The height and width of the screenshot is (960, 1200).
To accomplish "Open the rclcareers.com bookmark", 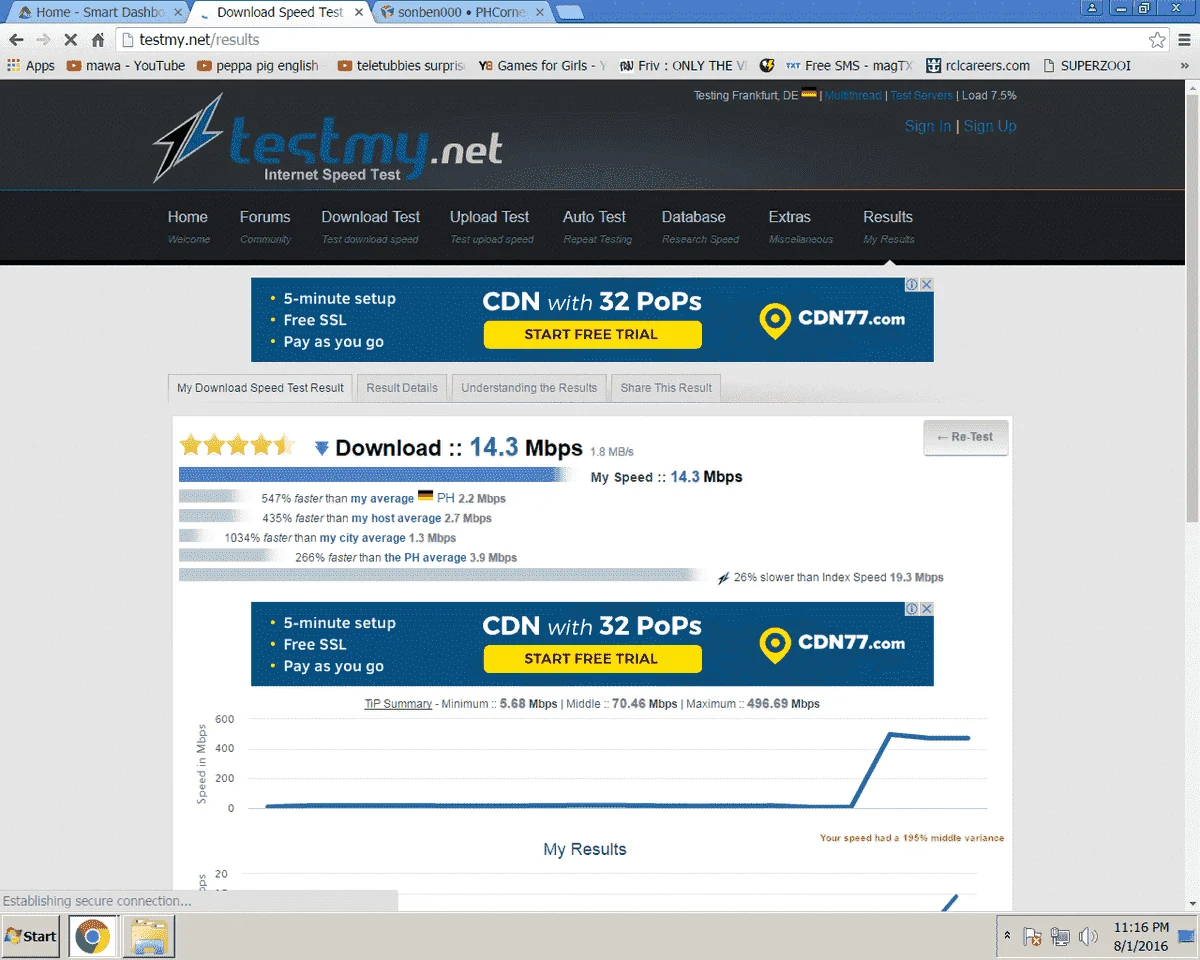I will [x=978, y=65].
